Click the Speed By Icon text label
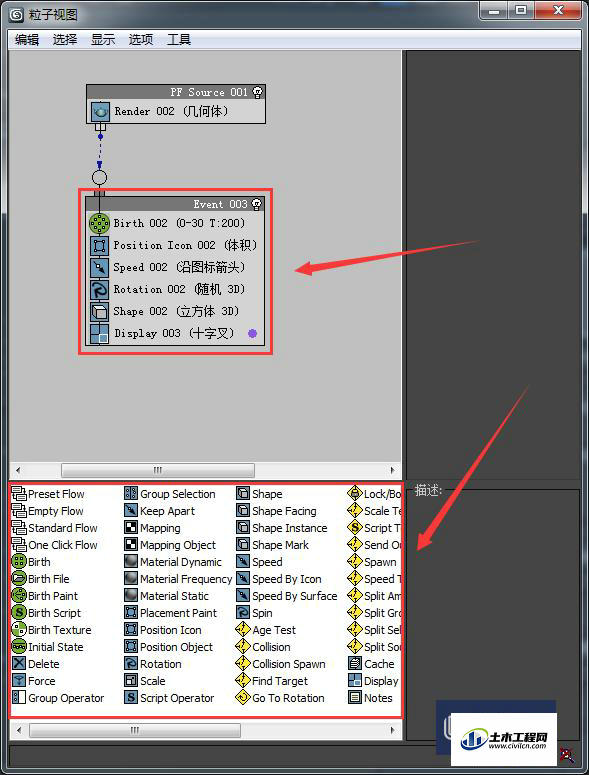 (x=287, y=579)
